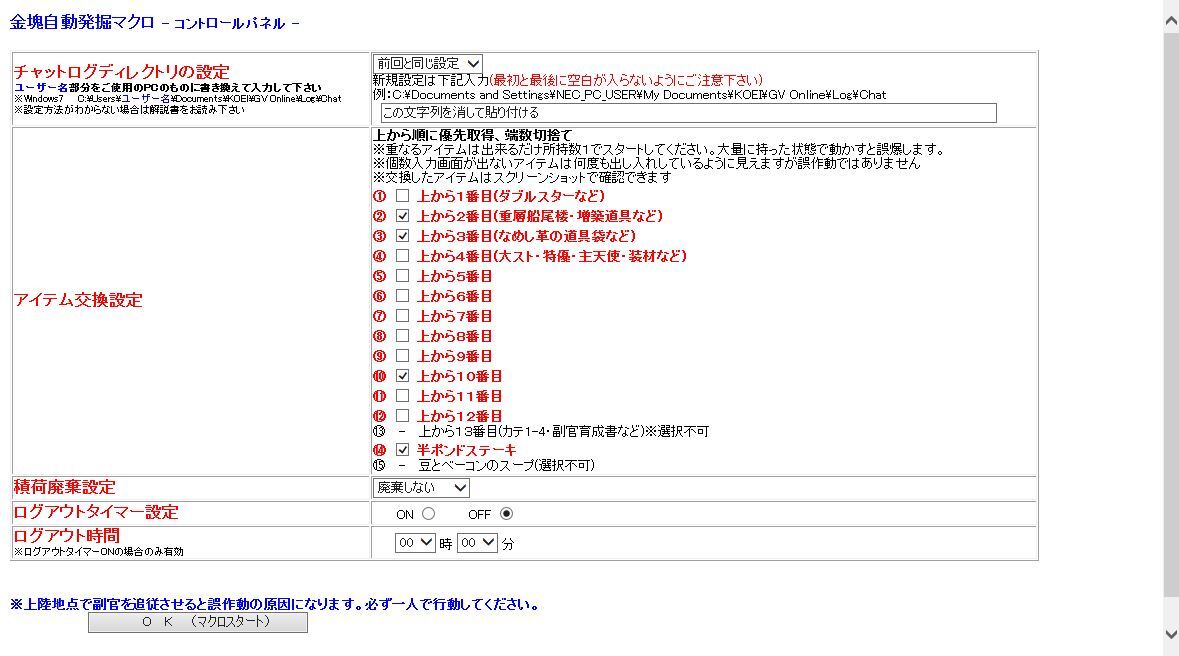Click the 上から順に優先取得、端数切捨て text
This screenshot has height=656, width=1179.
pyautogui.click(x=473, y=135)
